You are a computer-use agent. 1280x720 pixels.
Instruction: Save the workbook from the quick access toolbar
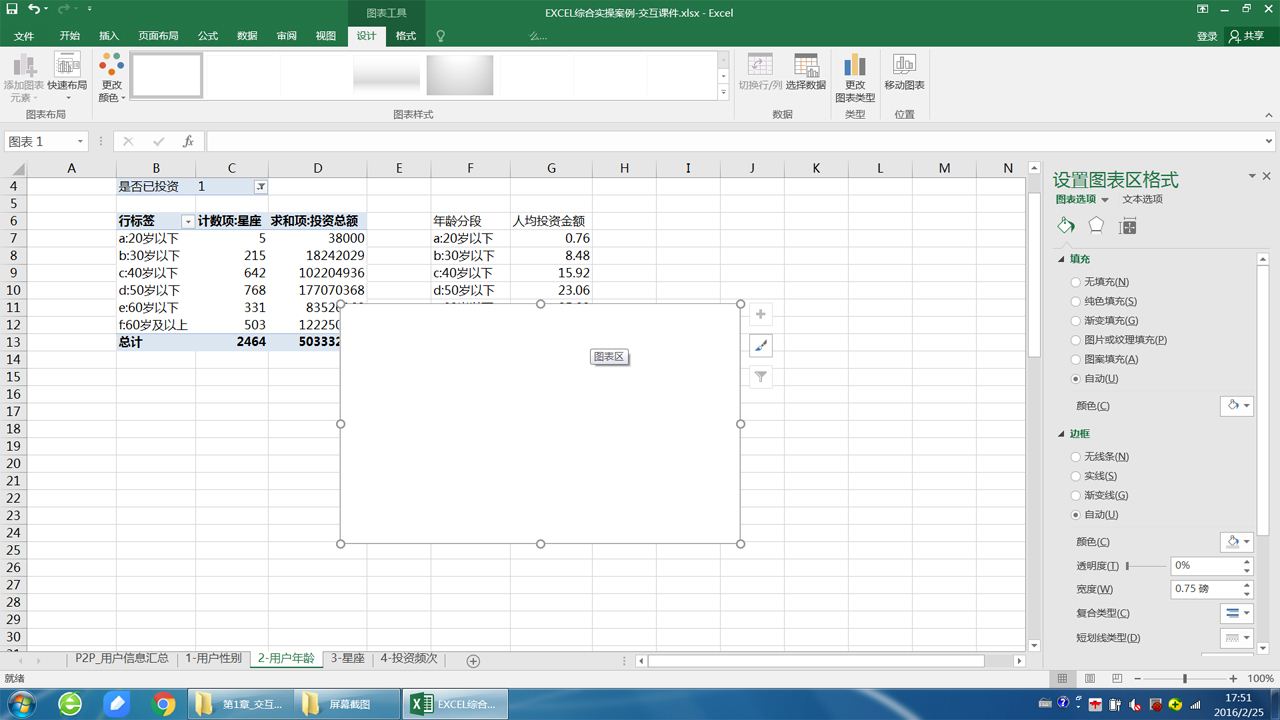12,9
